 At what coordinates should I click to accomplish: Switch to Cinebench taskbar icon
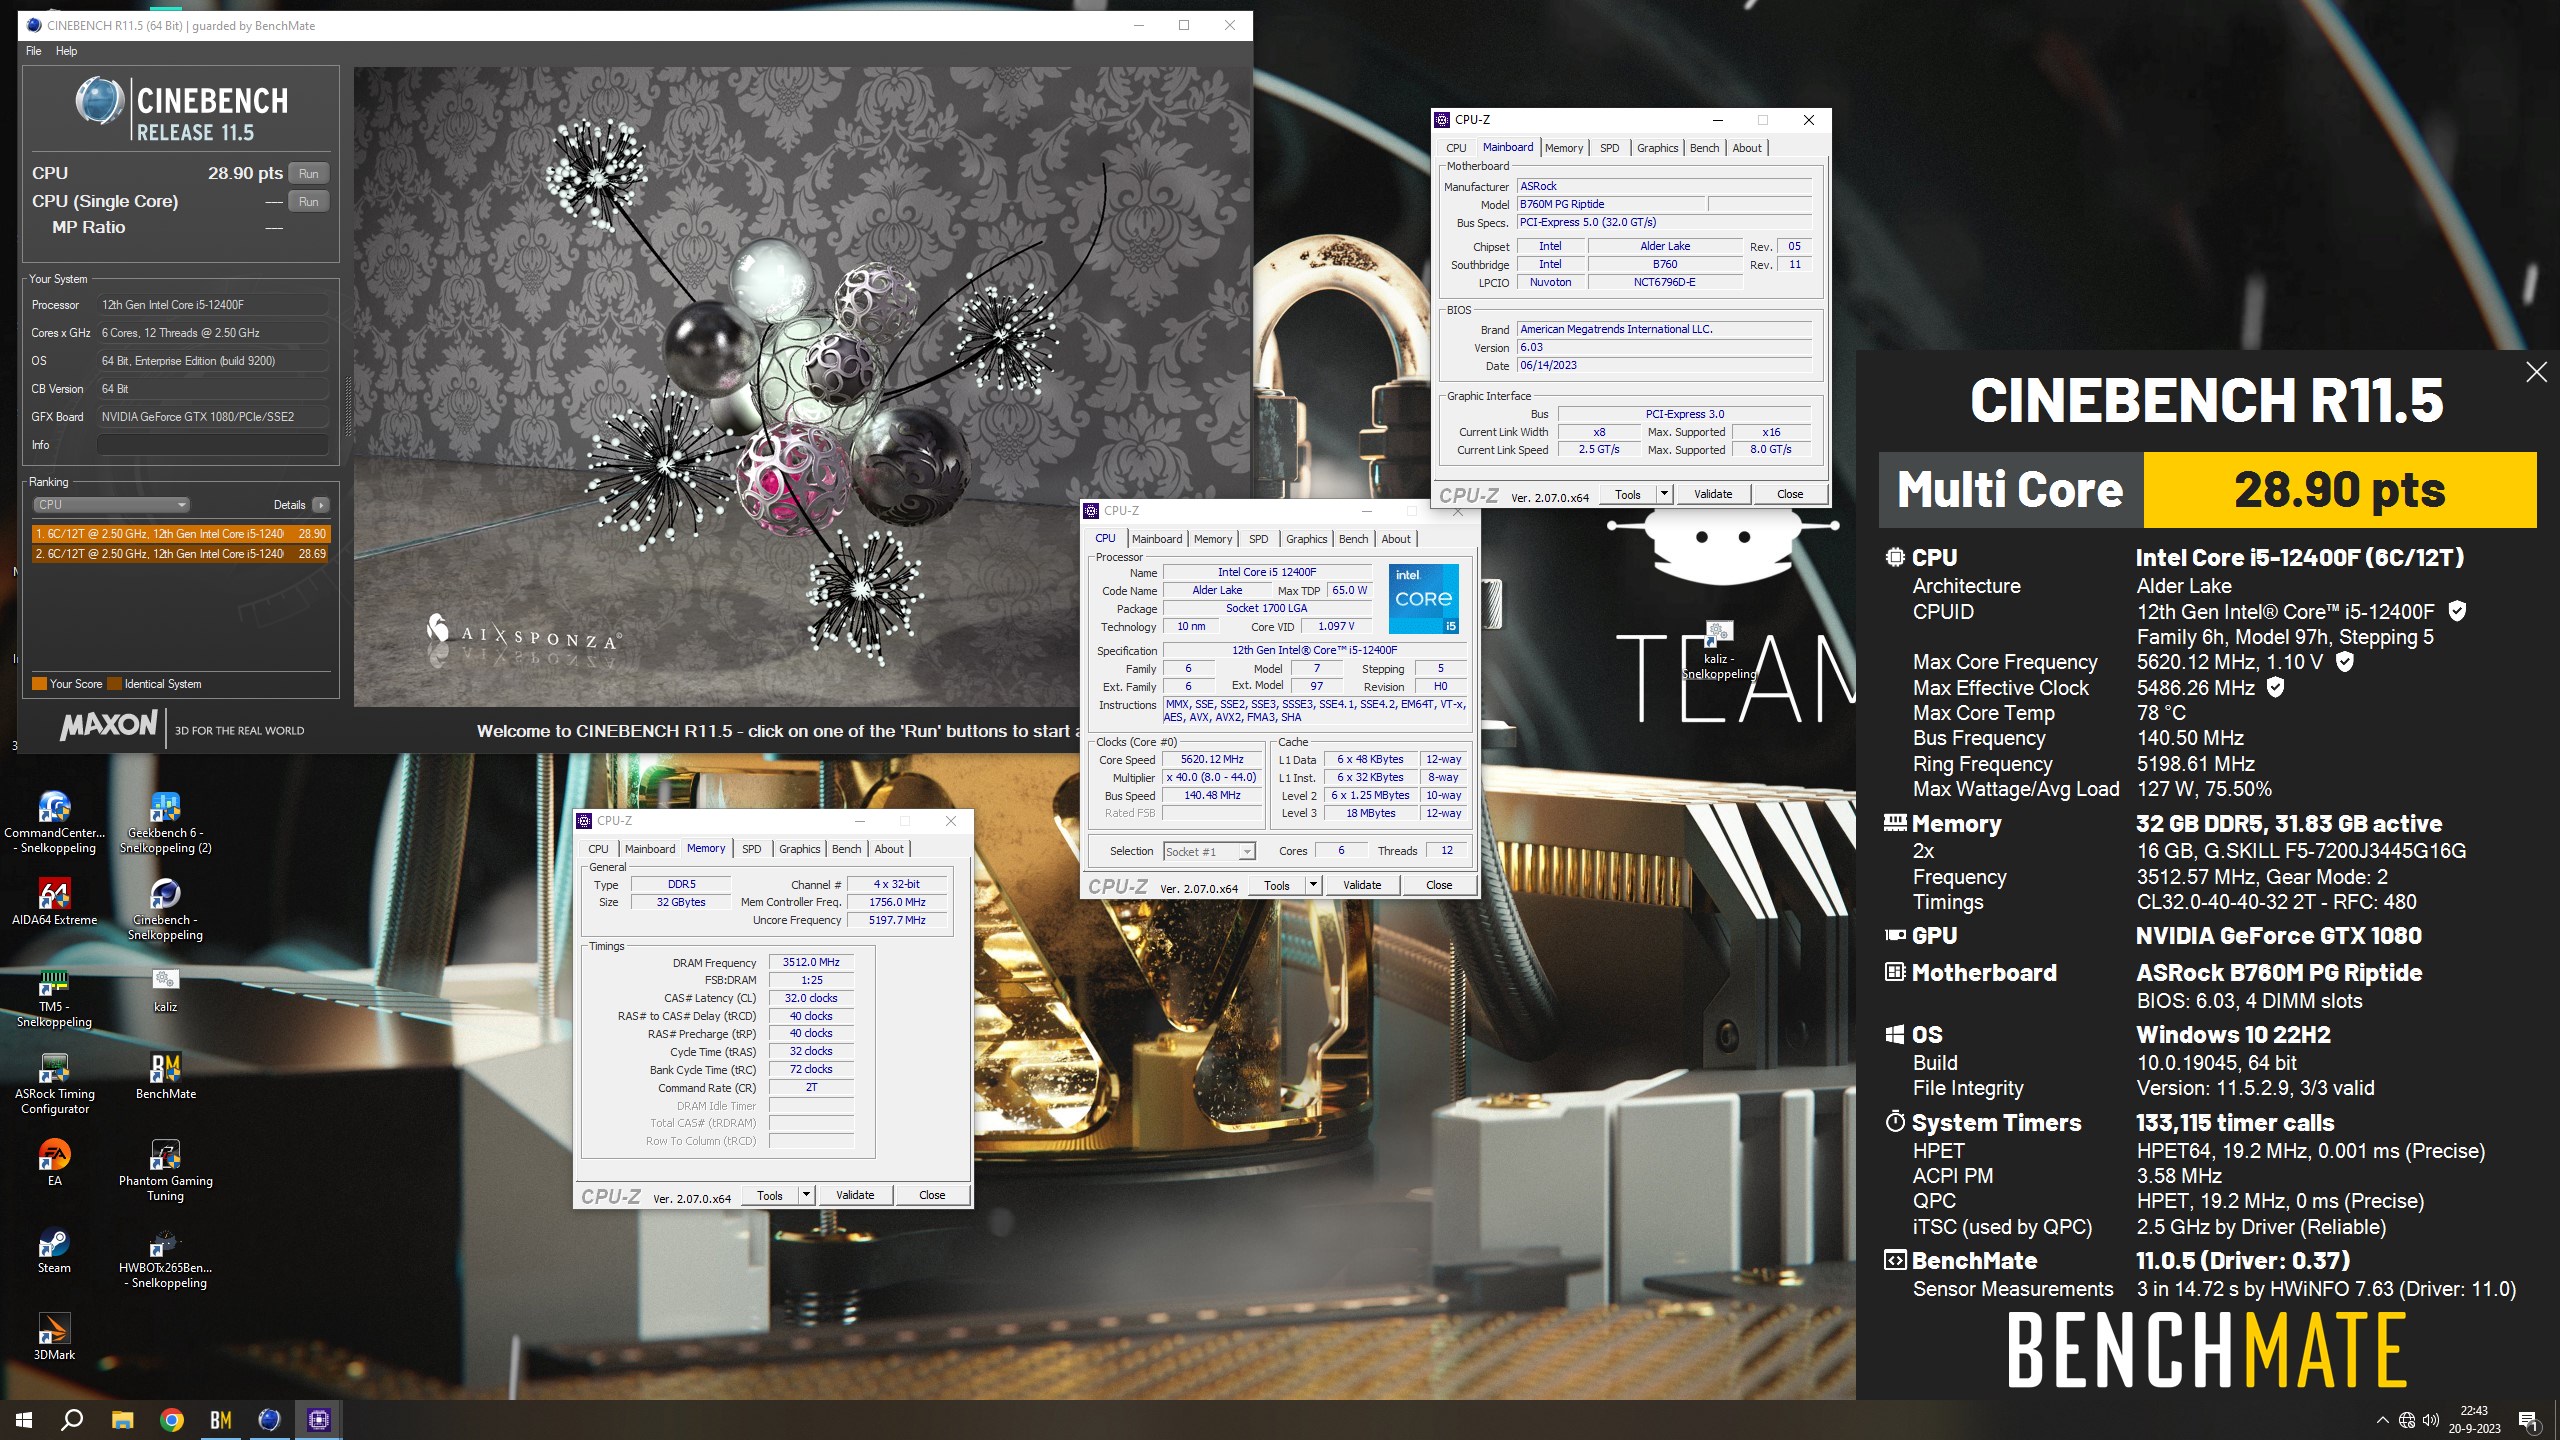270,1419
